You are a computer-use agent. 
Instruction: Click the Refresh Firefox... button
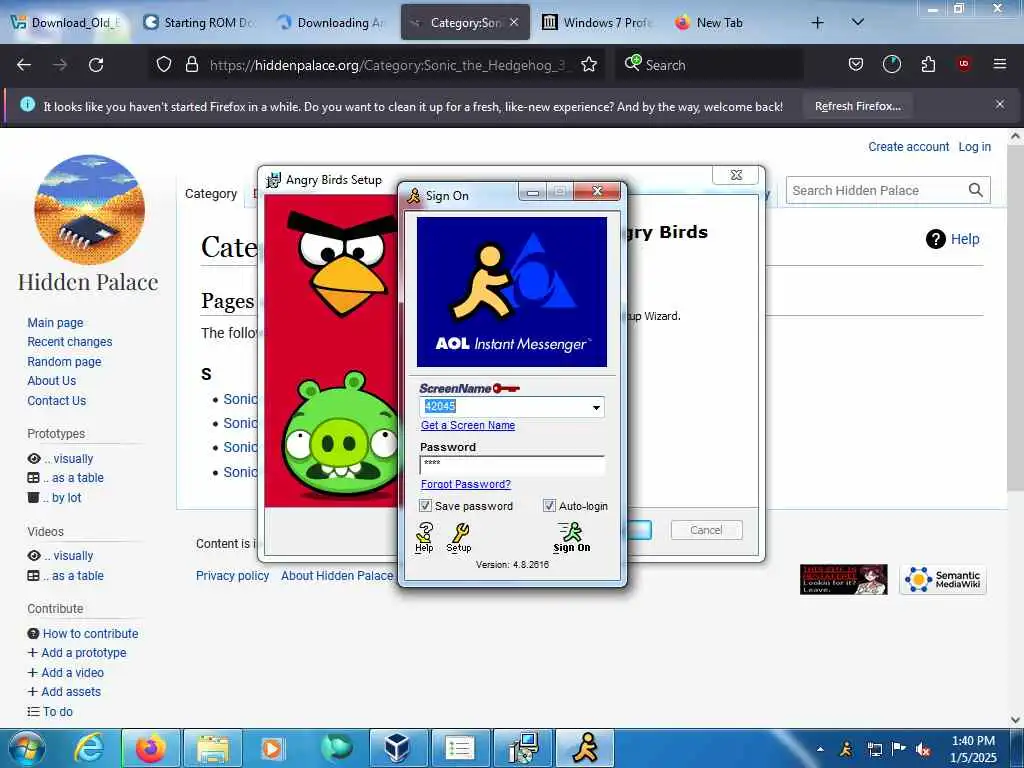point(857,106)
